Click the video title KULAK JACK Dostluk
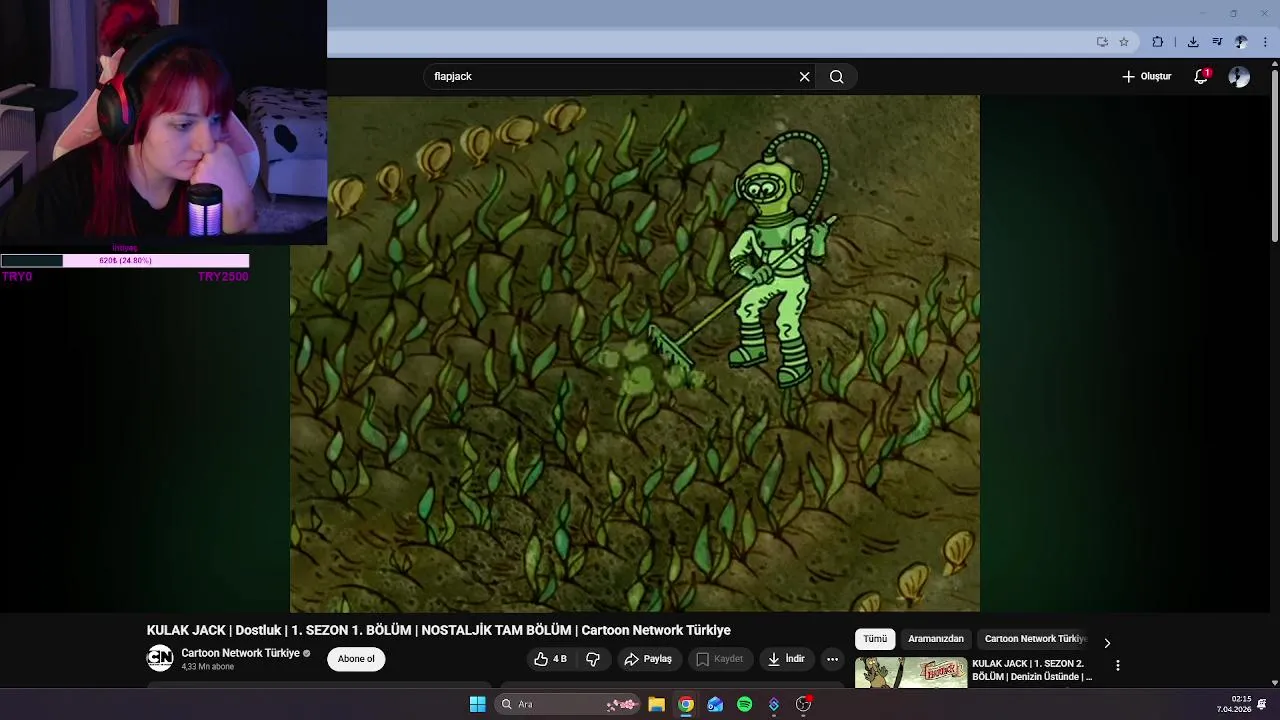This screenshot has height=720, width=1280. click(x=439, y=630)
